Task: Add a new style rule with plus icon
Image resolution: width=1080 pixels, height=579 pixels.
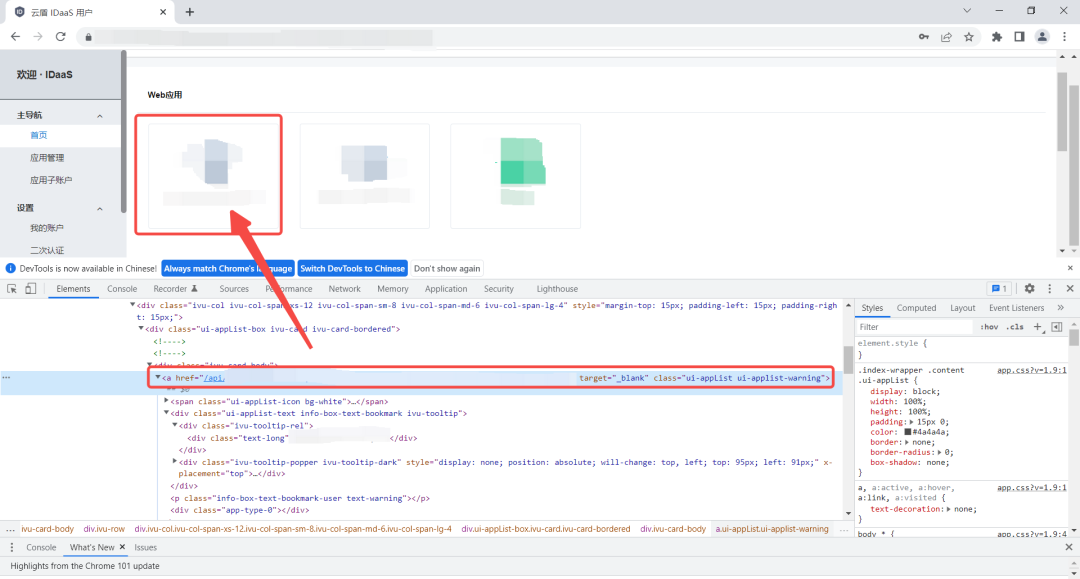Action: point(1037,327)
